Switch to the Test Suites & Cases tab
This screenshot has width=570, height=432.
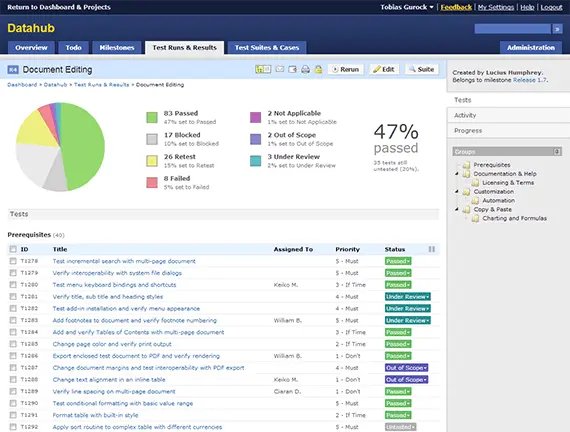[x=267, y=48]
